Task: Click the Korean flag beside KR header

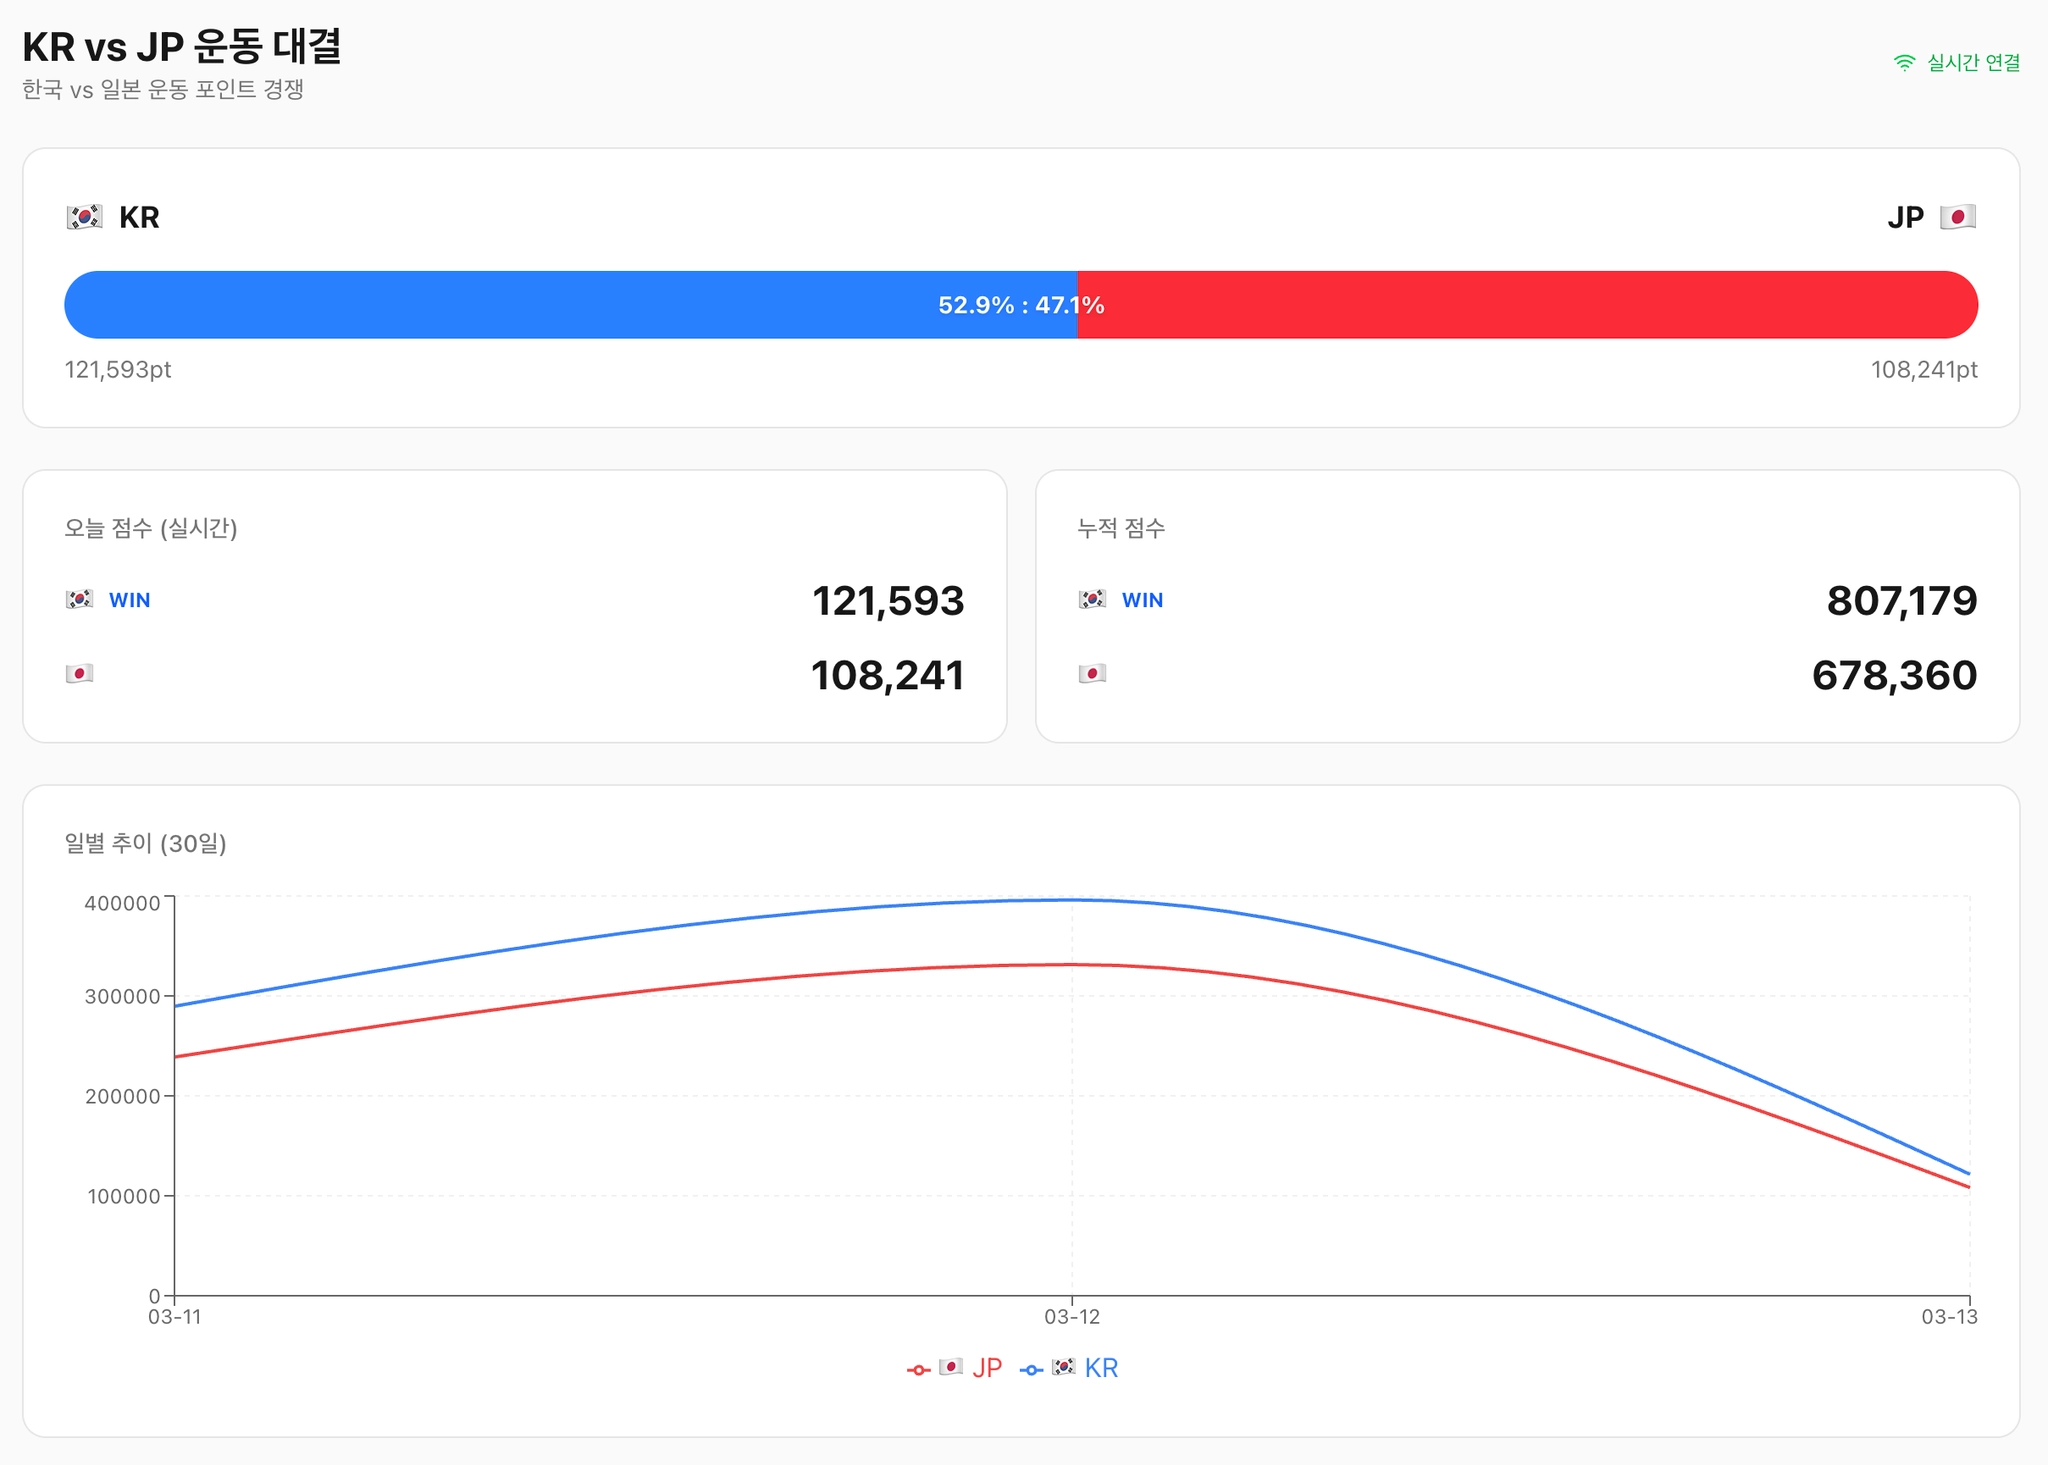Action: point(85,217)
